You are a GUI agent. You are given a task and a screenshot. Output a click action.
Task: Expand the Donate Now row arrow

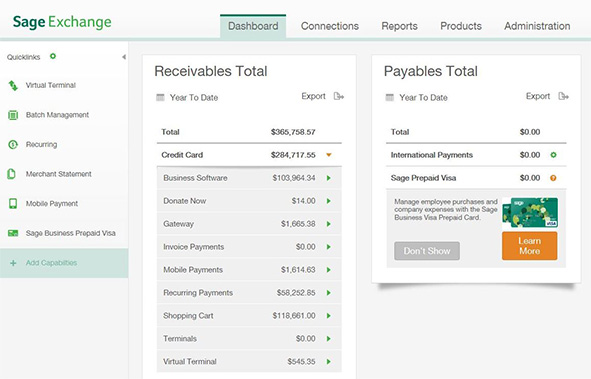tap(329, 201)
